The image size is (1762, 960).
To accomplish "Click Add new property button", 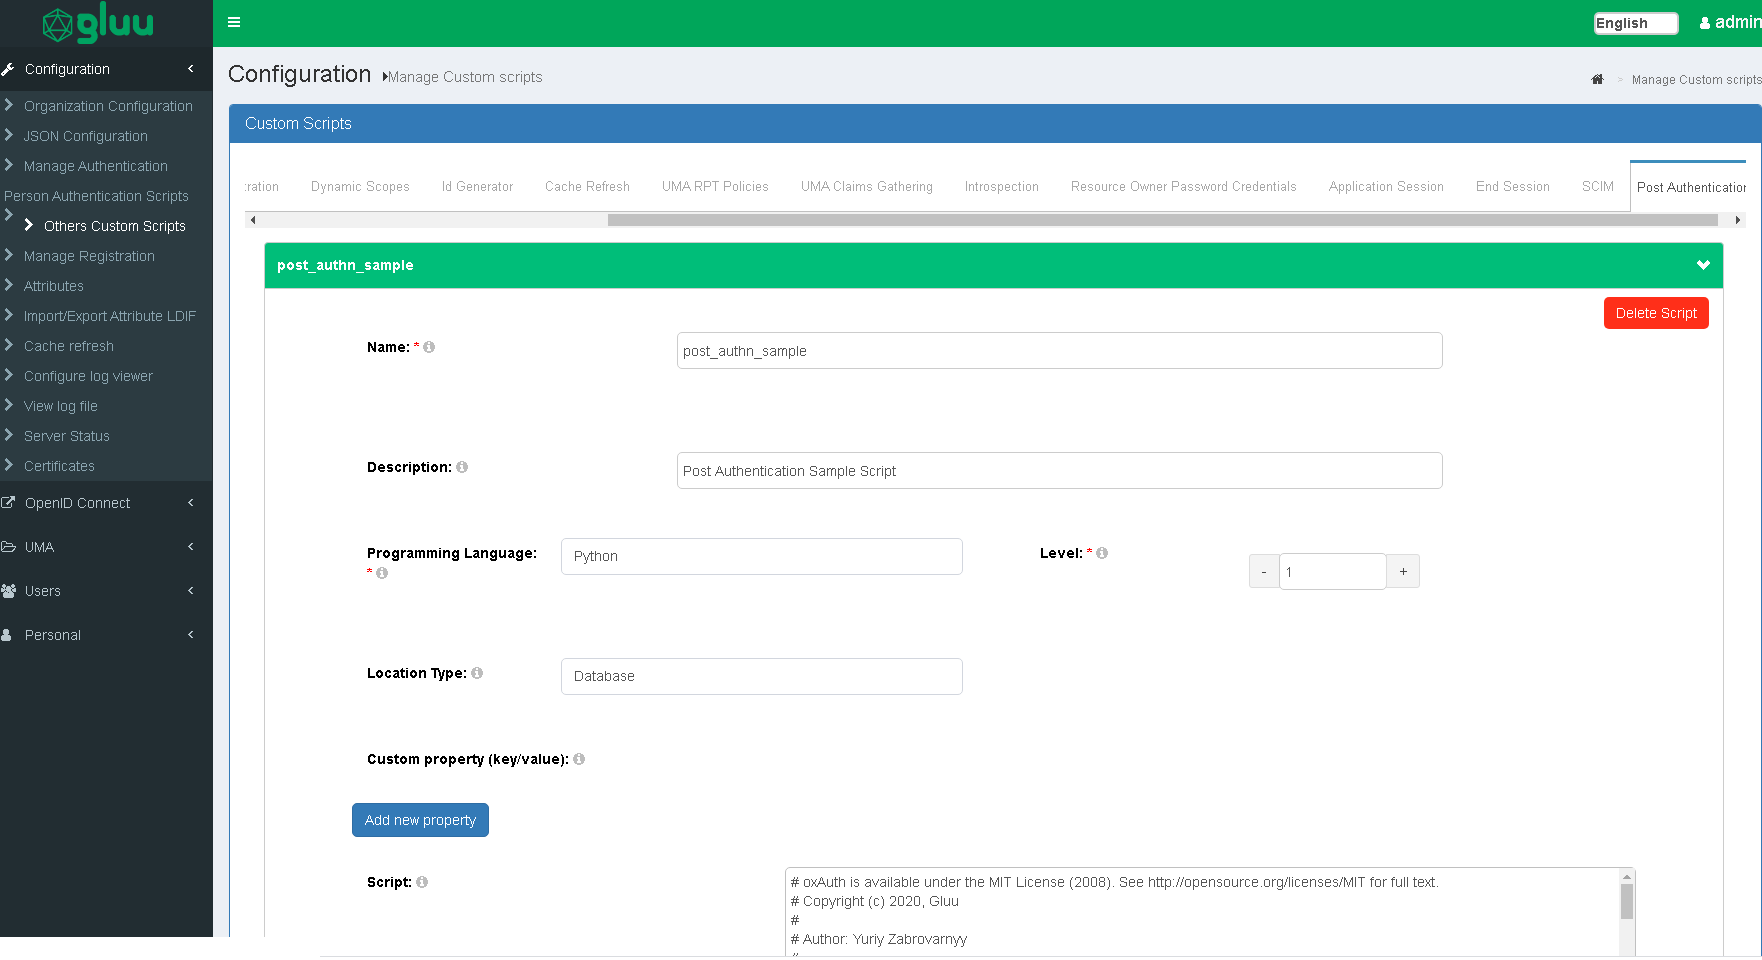I will [420, 820].
